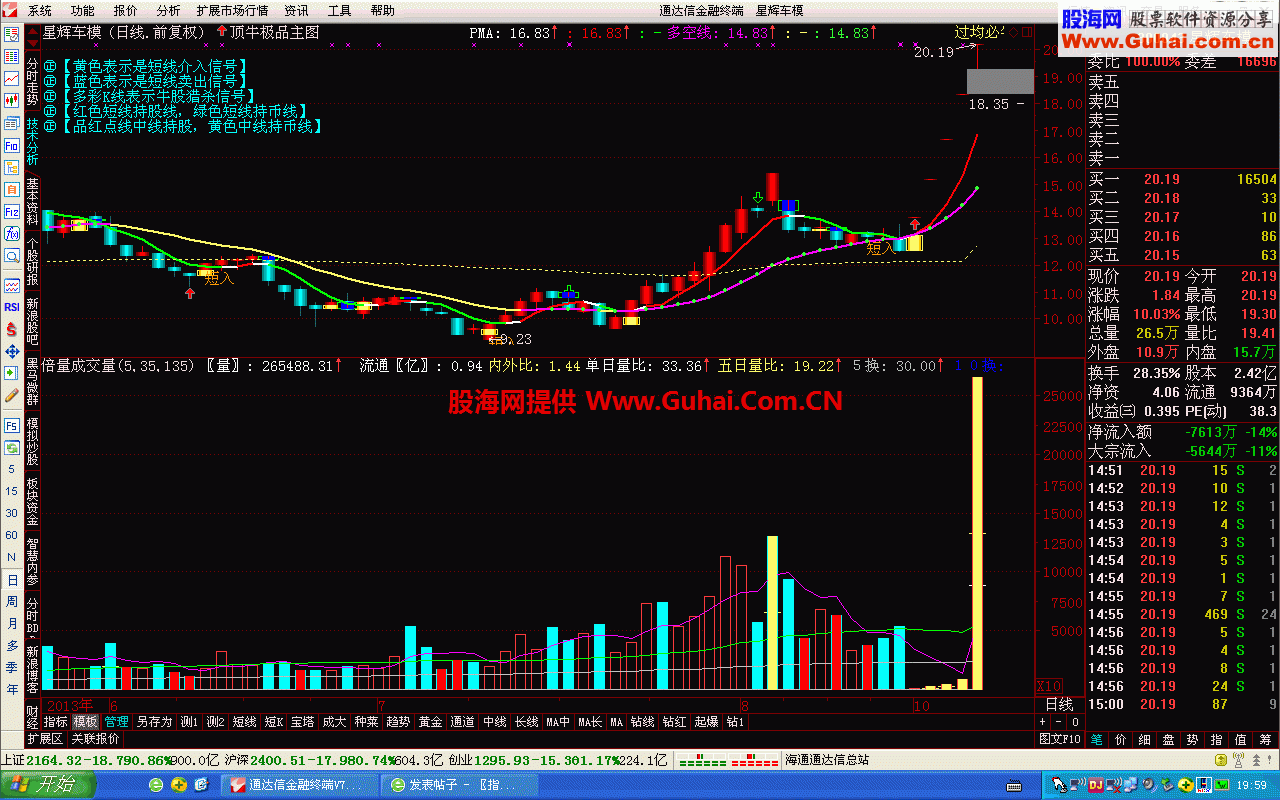Open the 扩展市场行情 menu
The width and height of the screenshot is (1280, 800).
coord(232,10)
